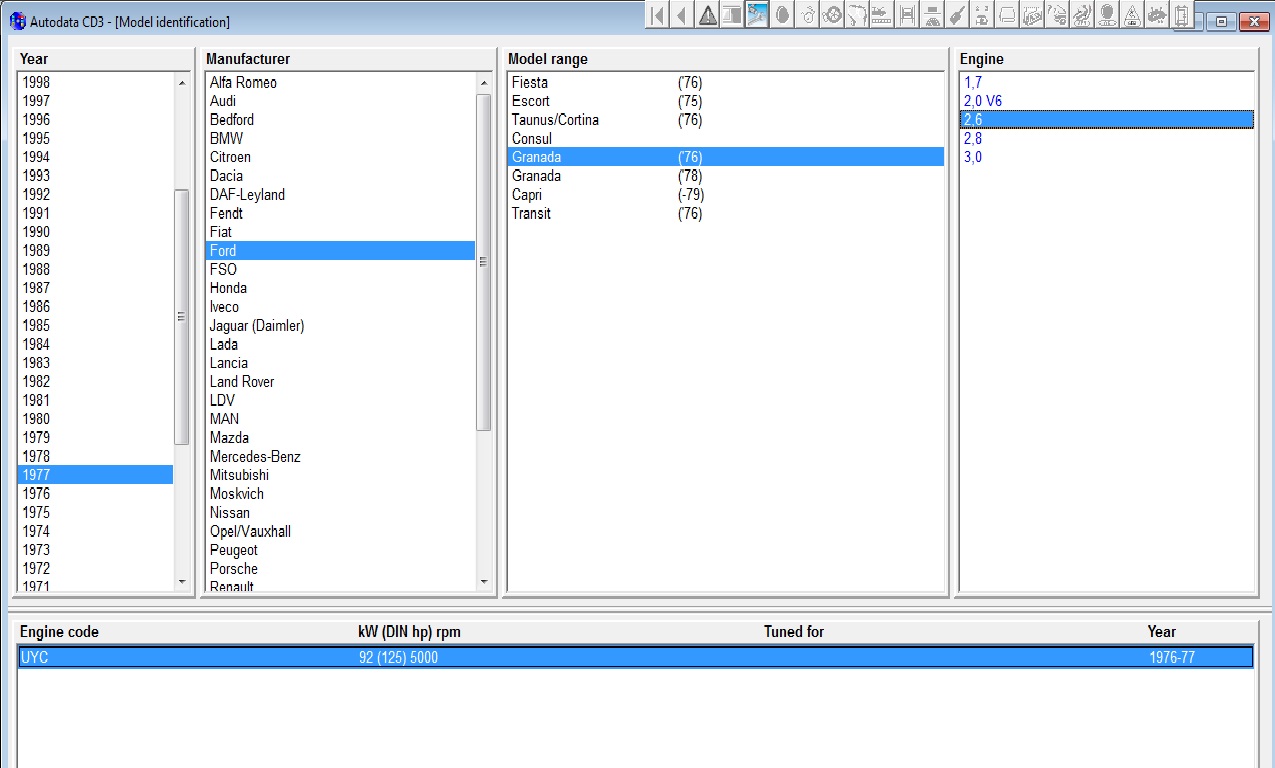Click the grey oval toolbar icon

(782, 15)
